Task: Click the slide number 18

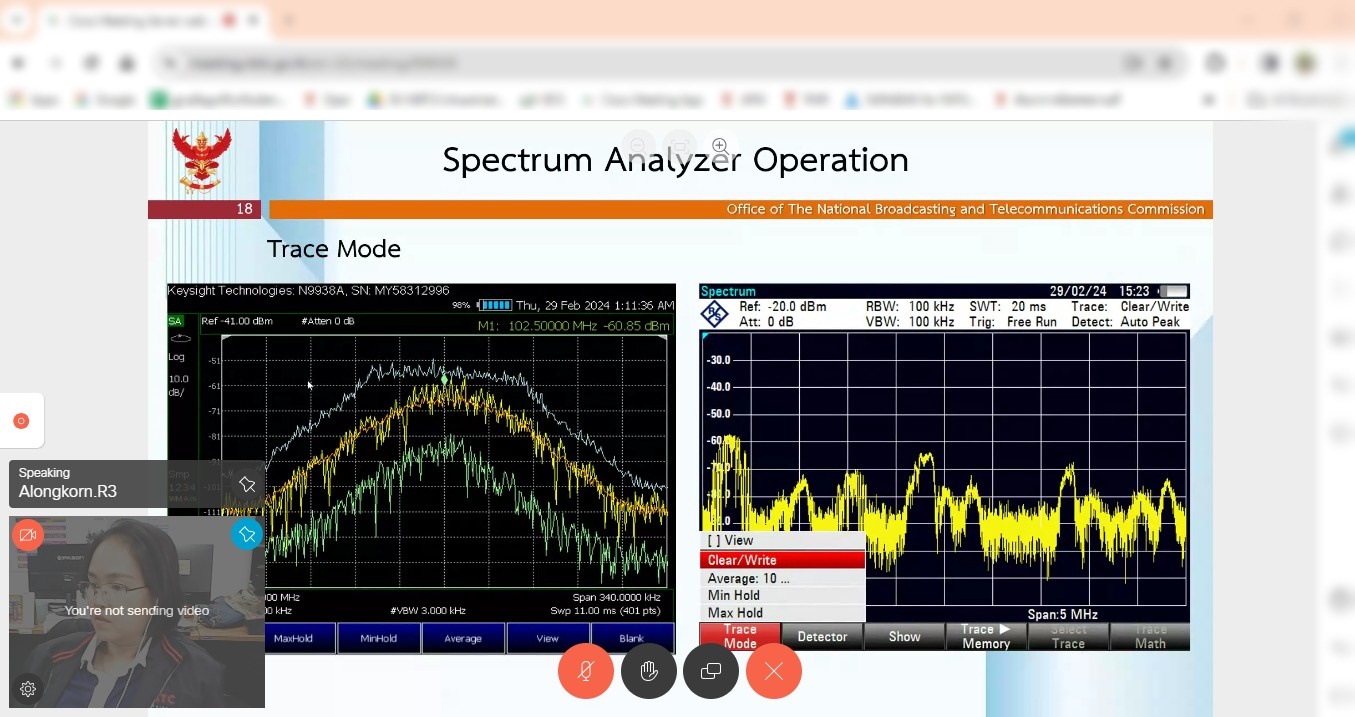Action: [x=244, y=209]
